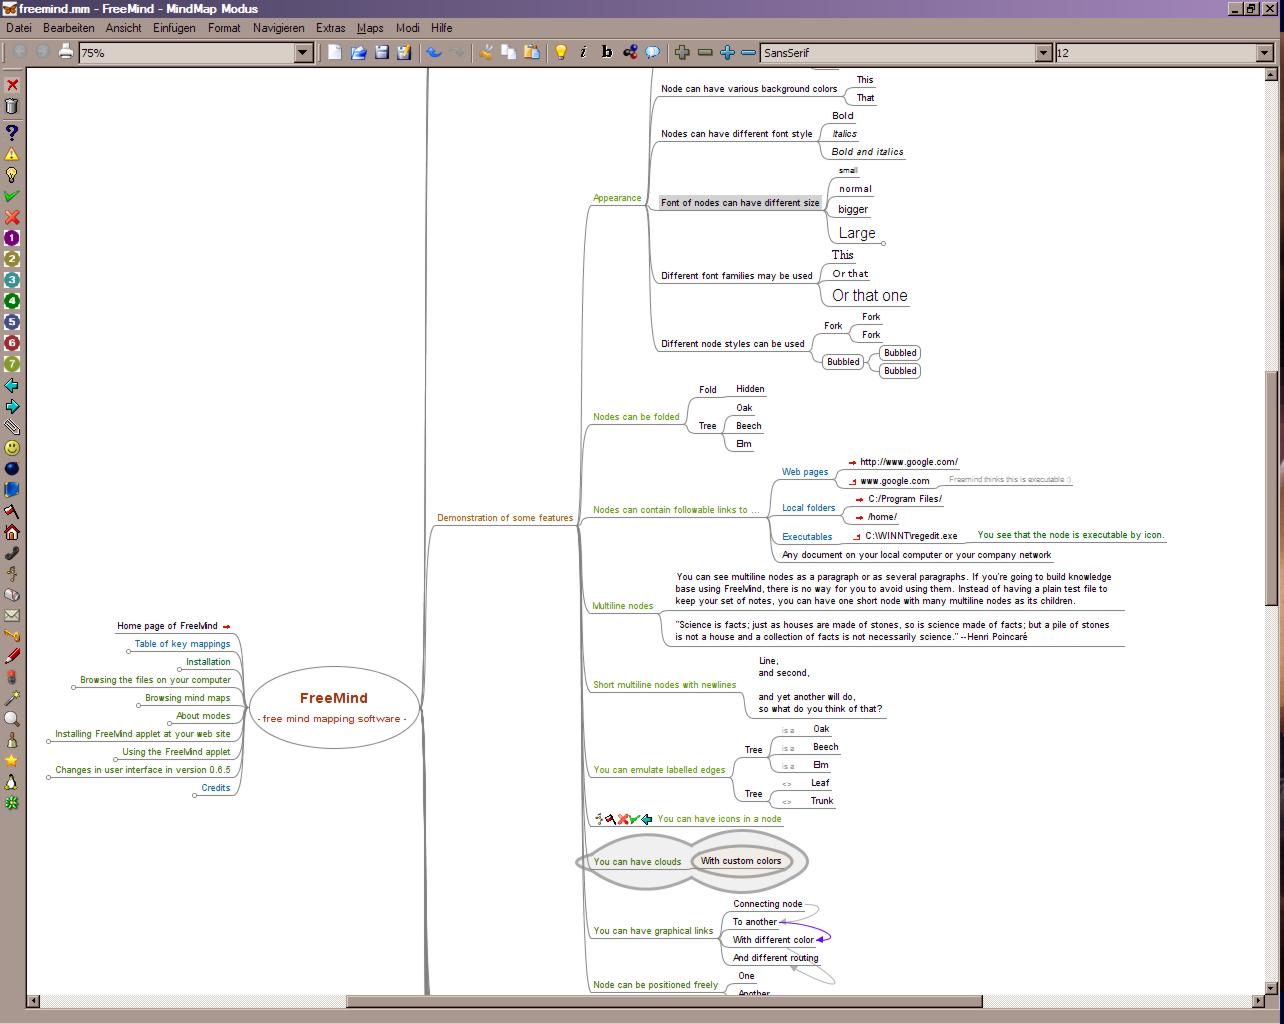Add the yellow smiley face icon

[12, 448]
